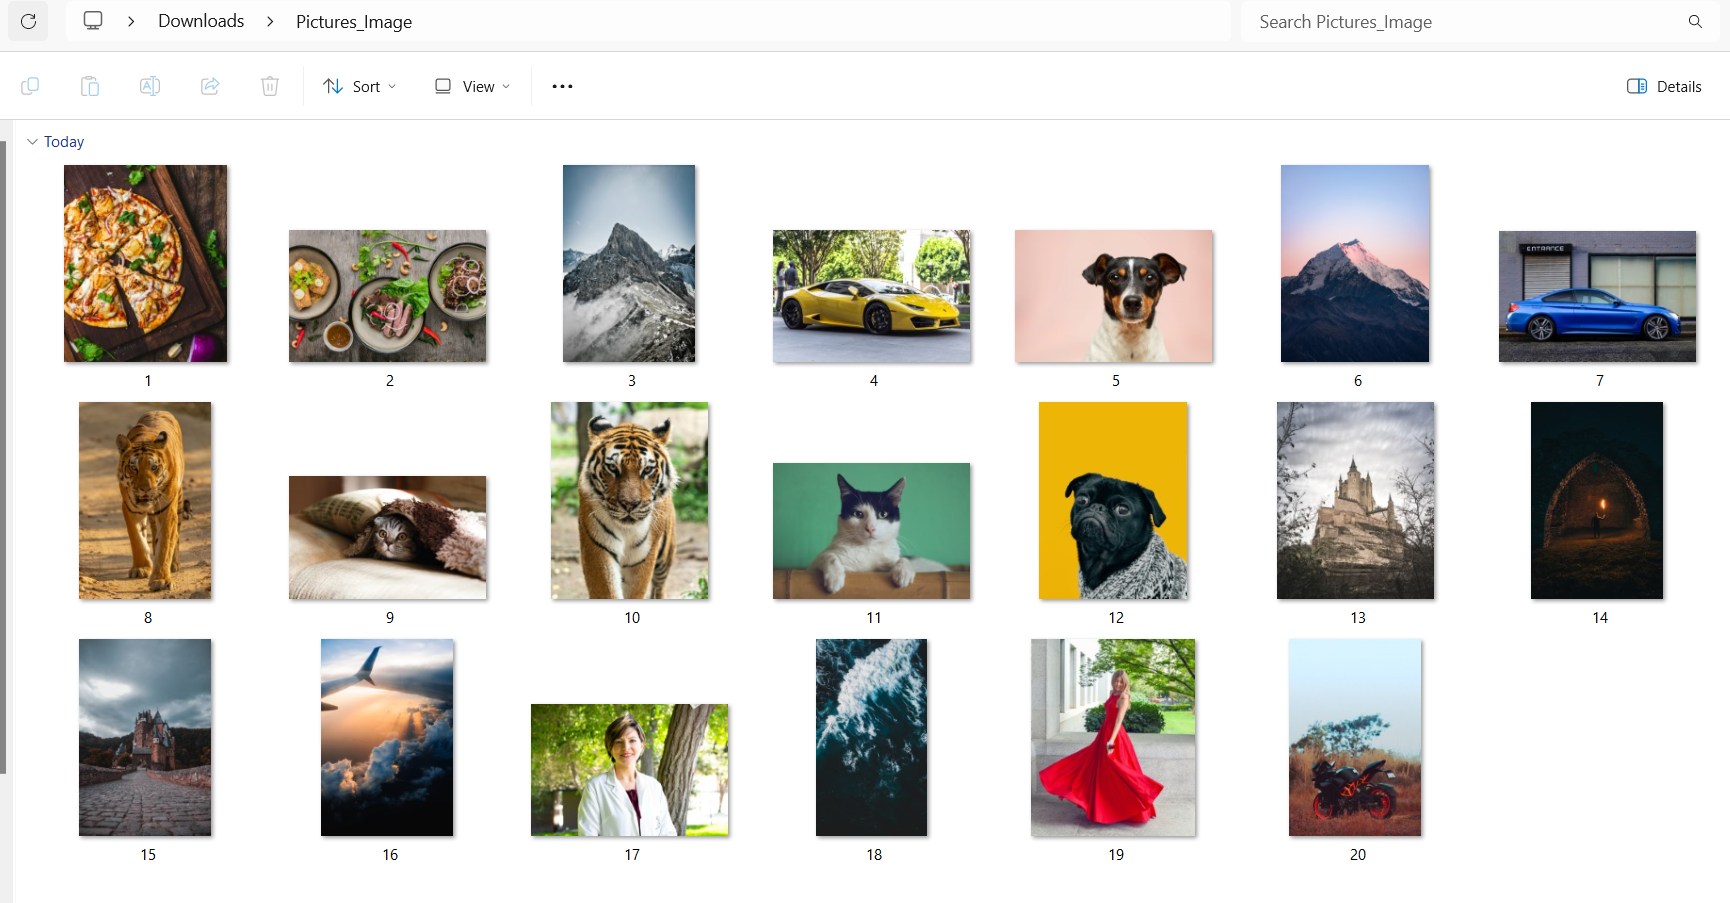Open the Details pane
Viewport: 1730px width, 903px height.
click(1662, 86)
